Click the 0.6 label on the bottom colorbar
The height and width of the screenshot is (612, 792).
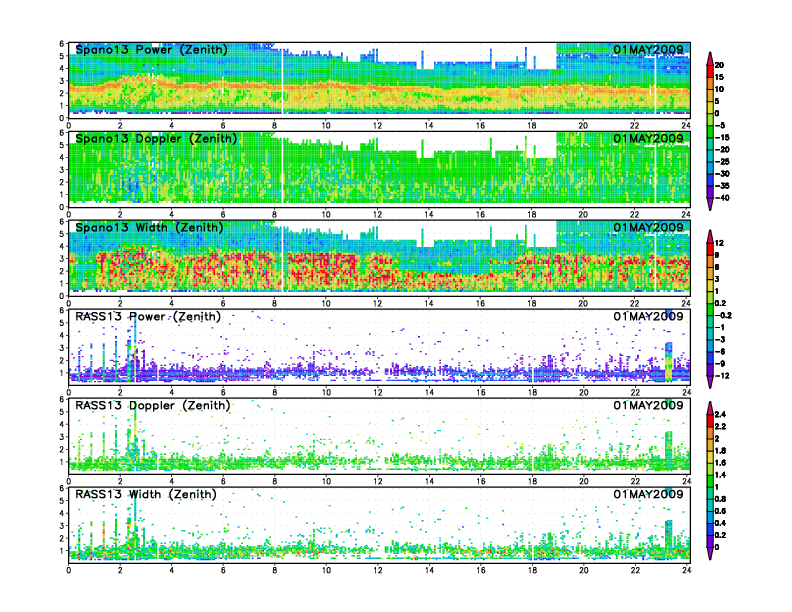720,511
